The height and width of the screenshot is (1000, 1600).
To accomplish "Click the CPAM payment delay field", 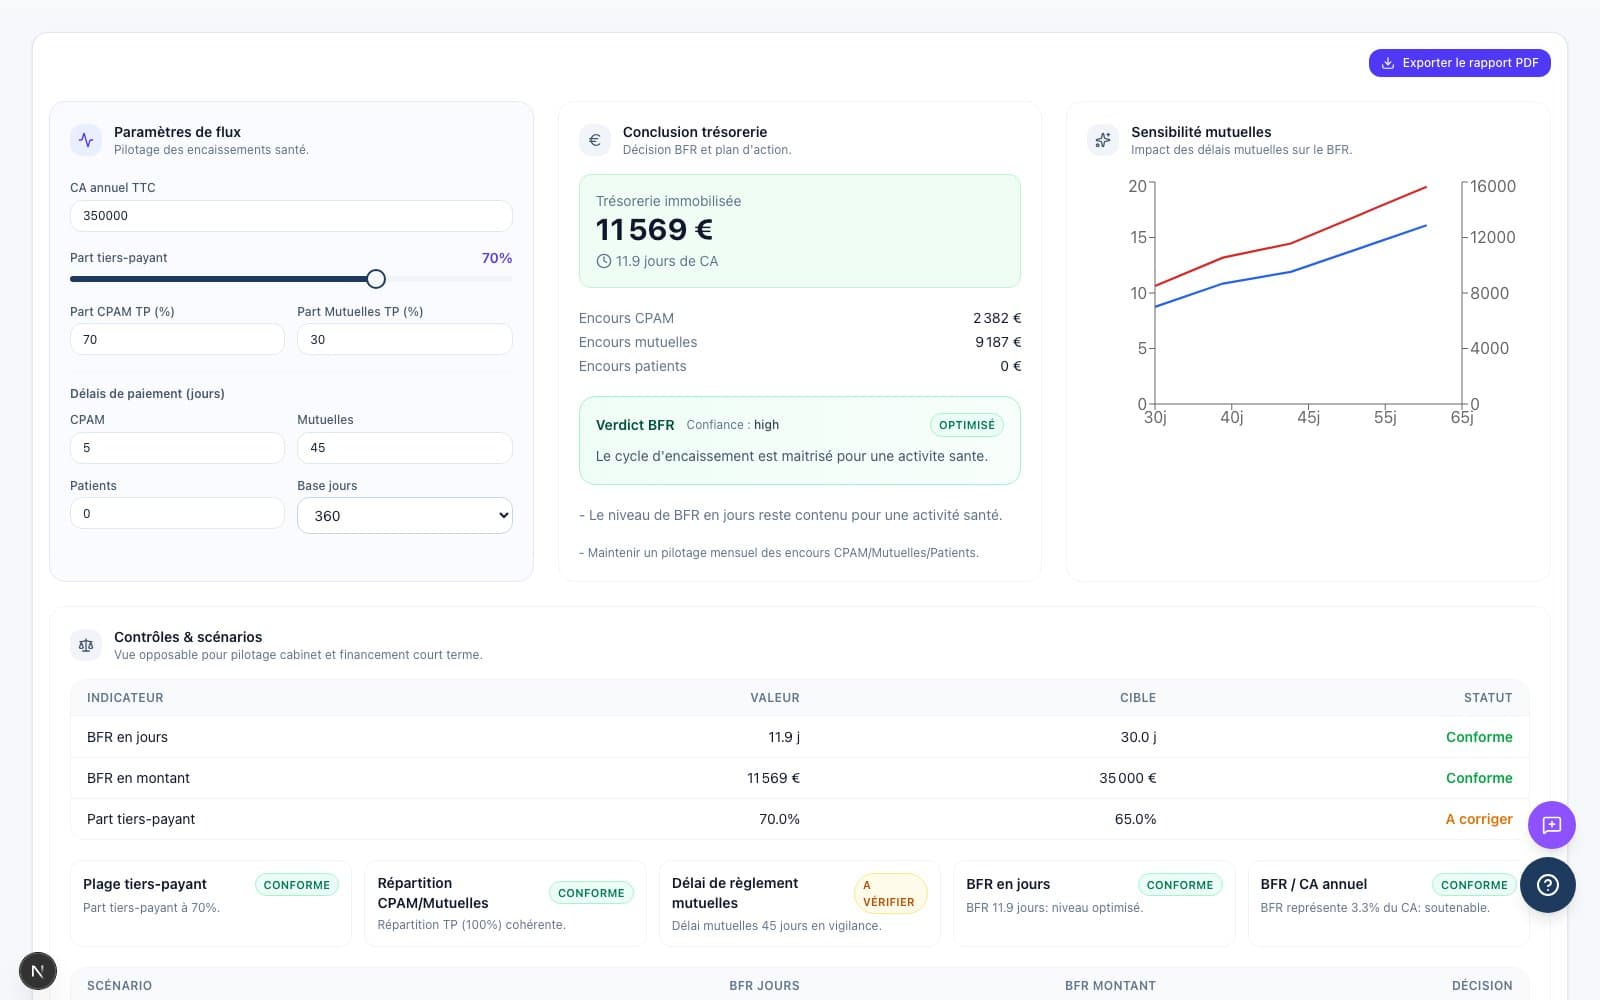I will tap(177, 448).
